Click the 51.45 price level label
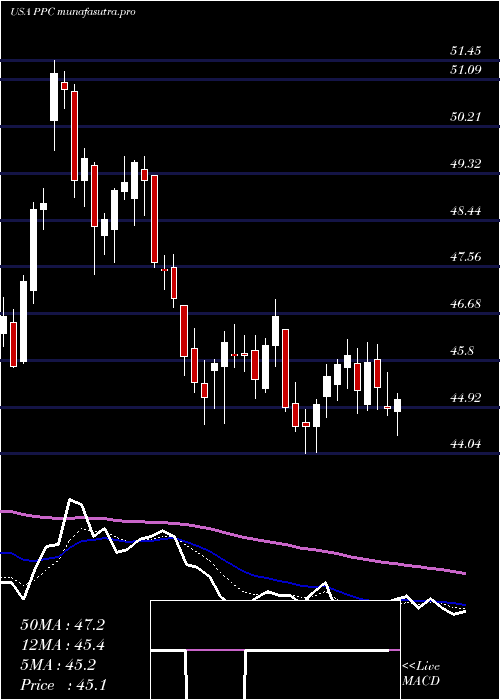The height and width of the screenshot is (700, 500). click(x=466, y=51)
